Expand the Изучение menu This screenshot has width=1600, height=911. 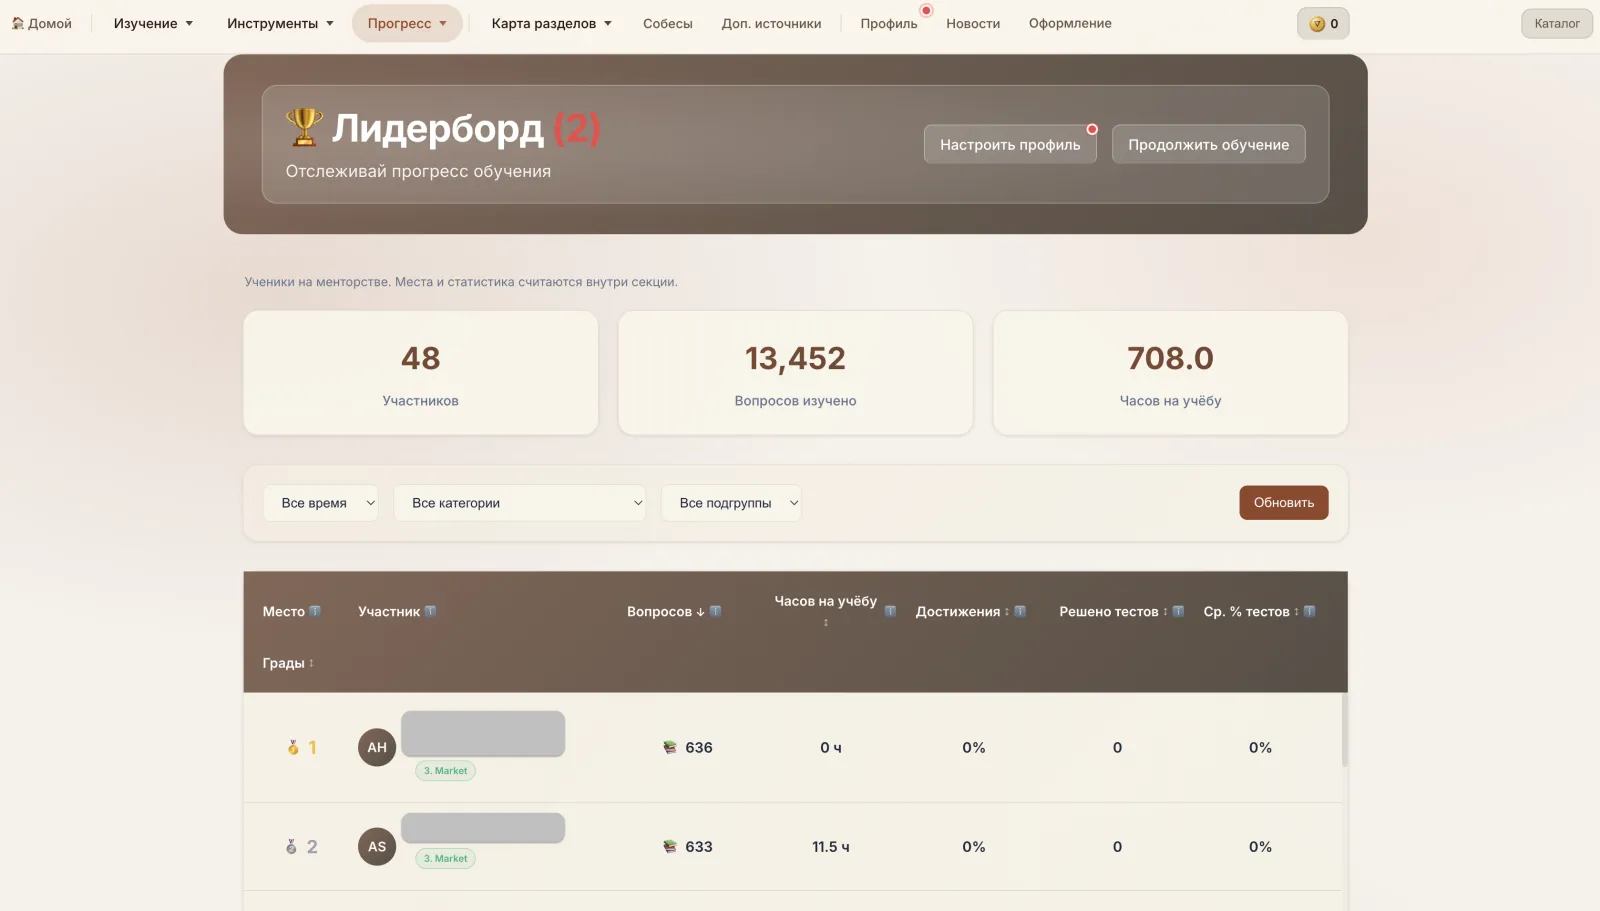153,23
